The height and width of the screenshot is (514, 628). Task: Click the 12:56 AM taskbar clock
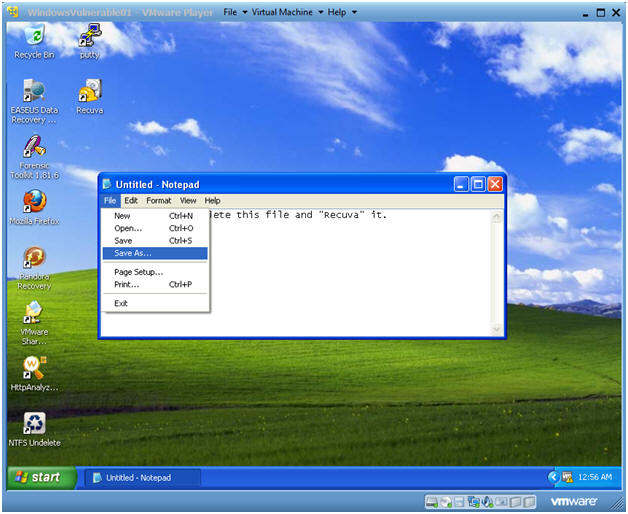pos(595,477)
